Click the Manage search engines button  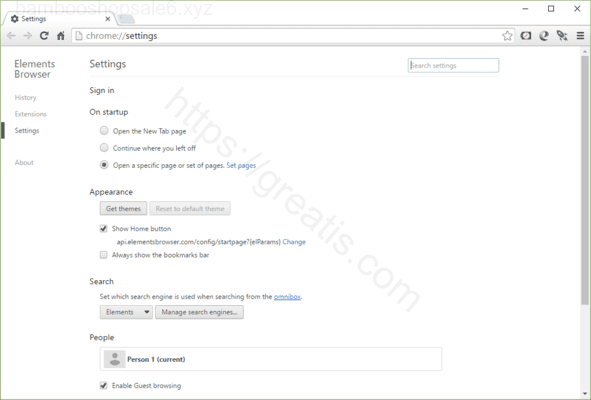pos(199,312)
